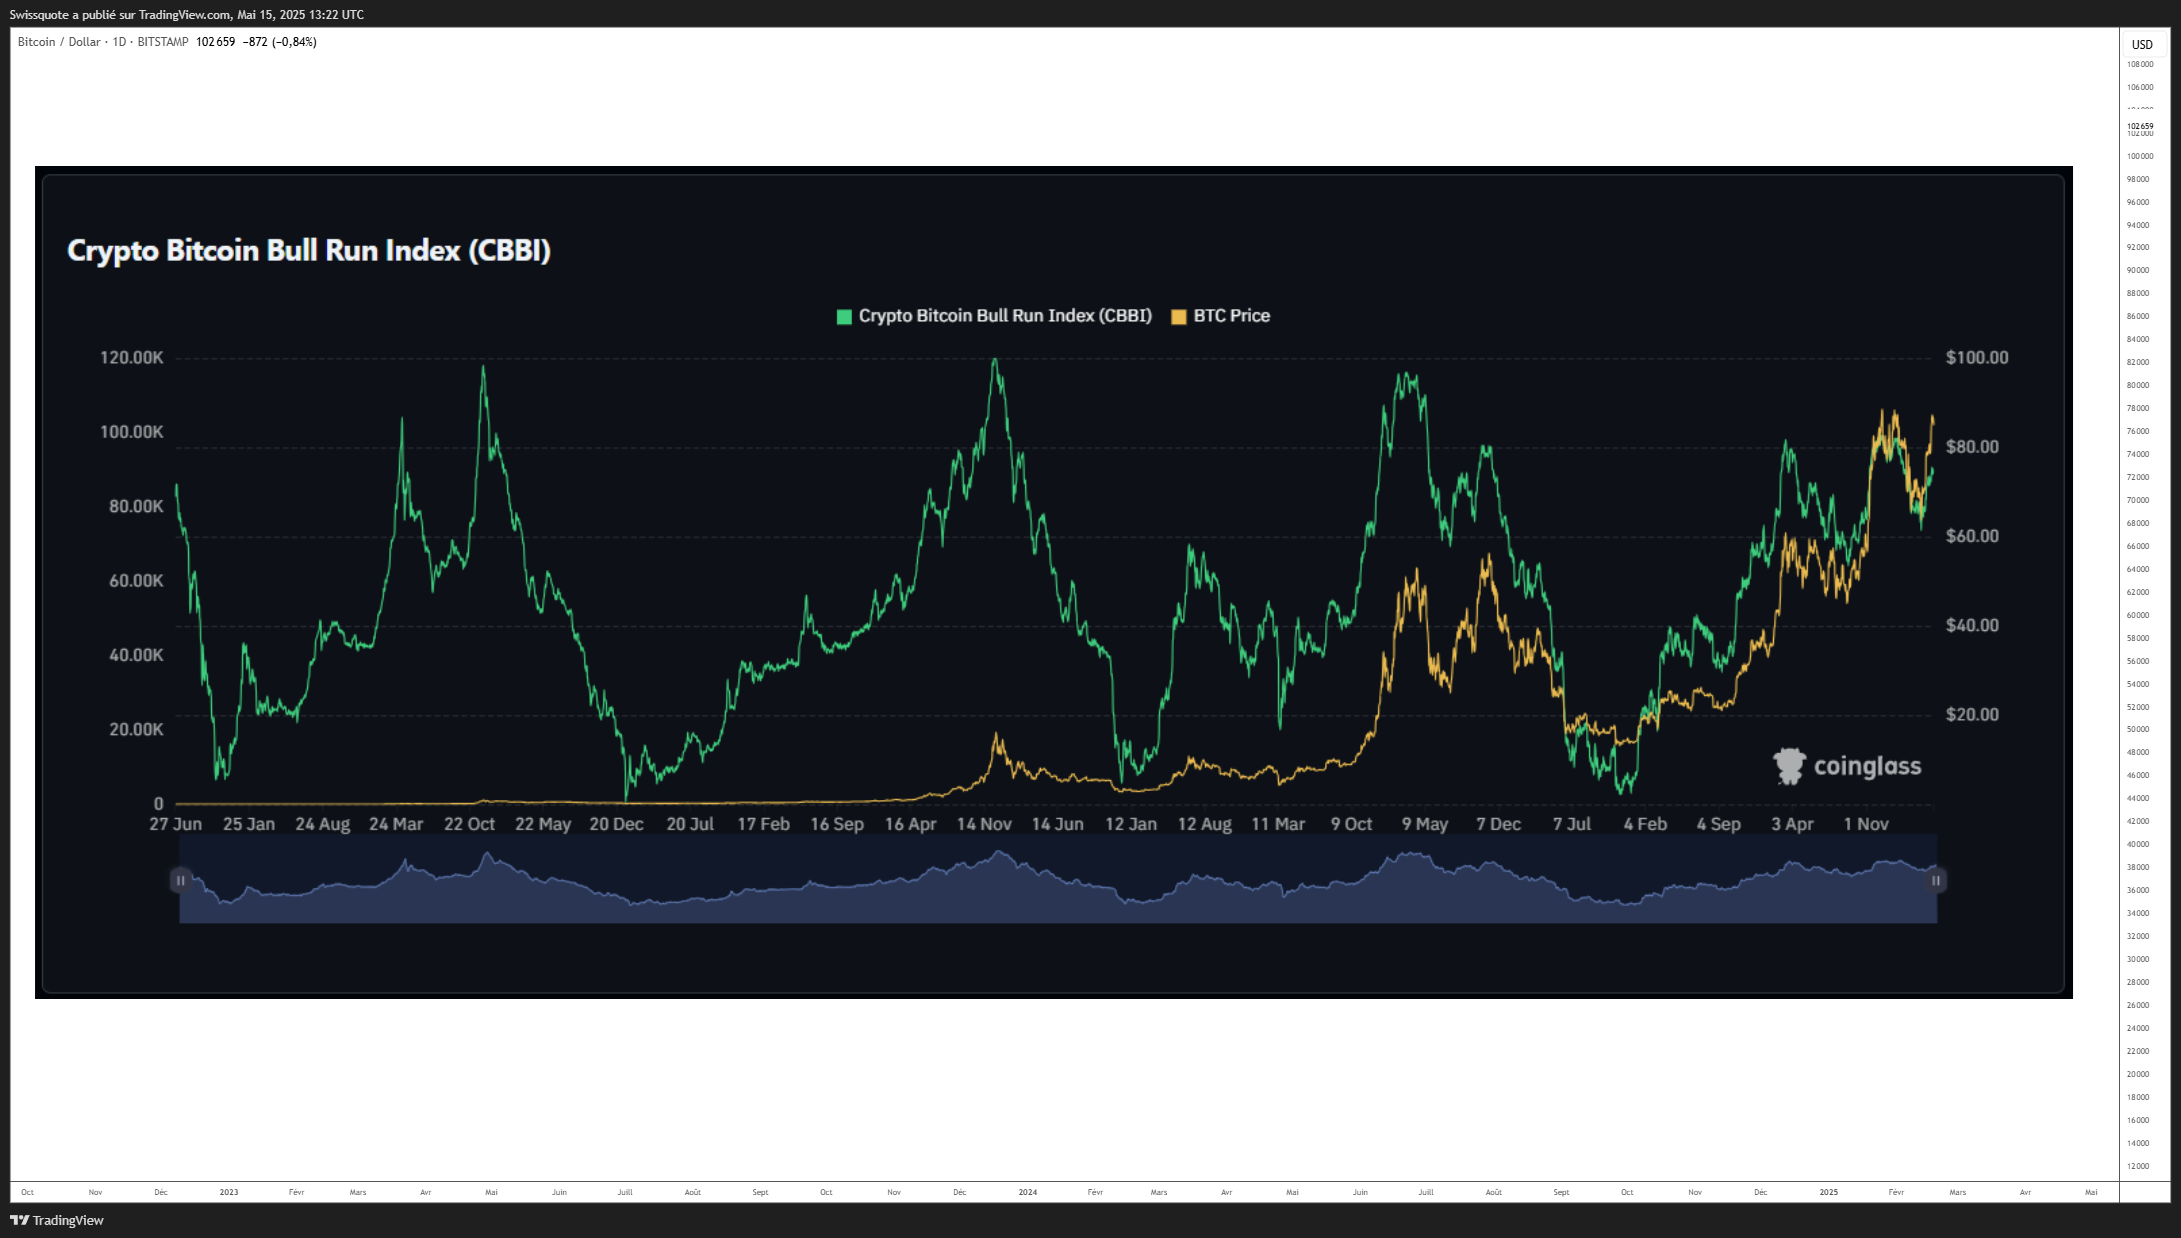This screenshot has height=1238, width=2181.
Task: Click the 24 Mar date label
Action: pyautogui.click(x=396, y=824)
